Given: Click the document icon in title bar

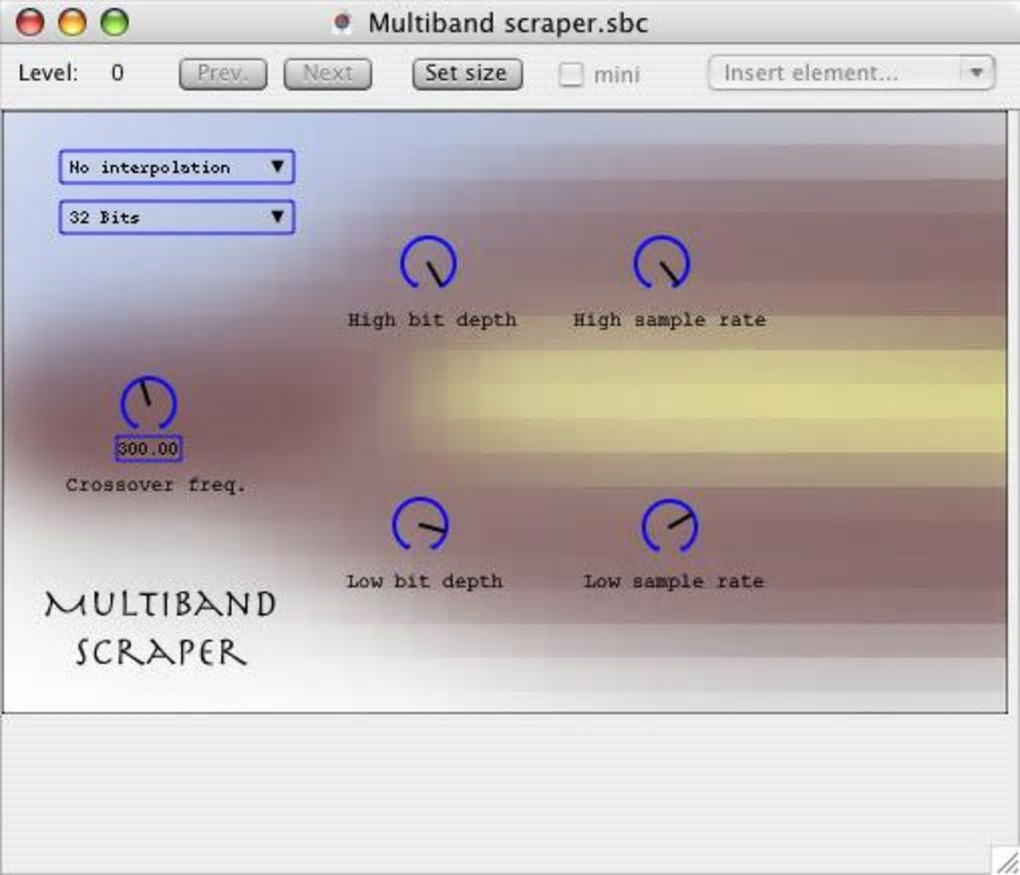Looking at the screenshot, I should (x=342, y=23).
